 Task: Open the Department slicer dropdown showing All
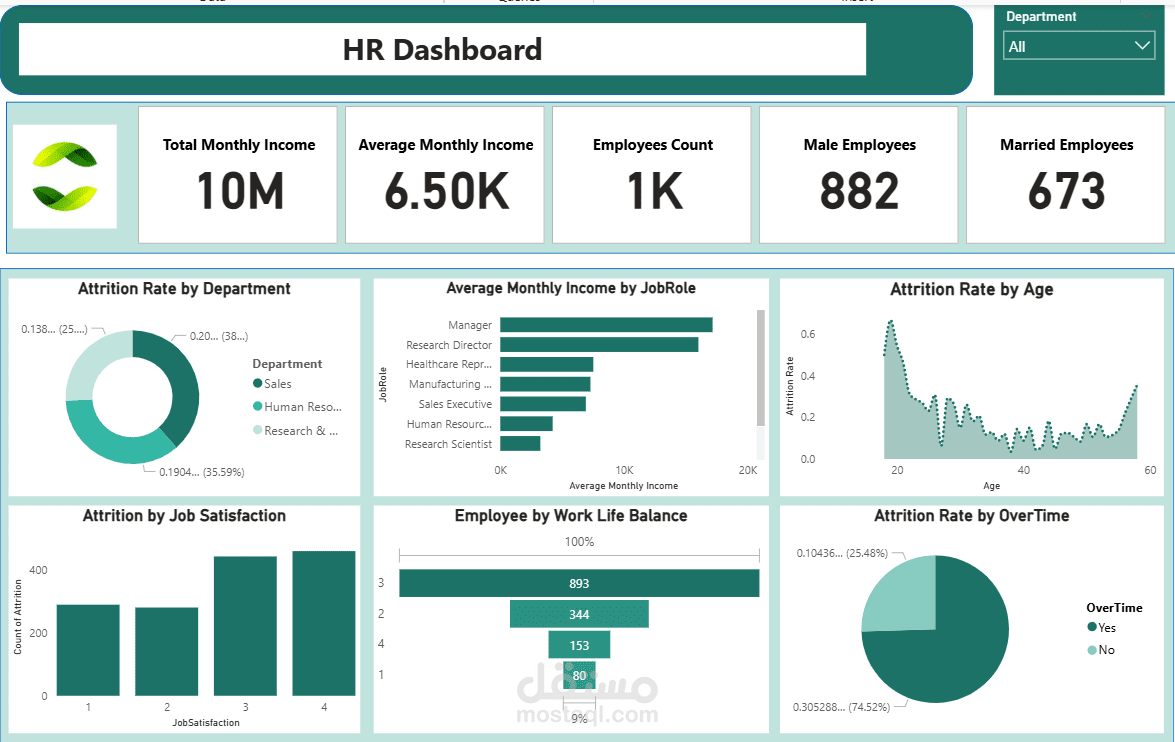pos(1143,45)
